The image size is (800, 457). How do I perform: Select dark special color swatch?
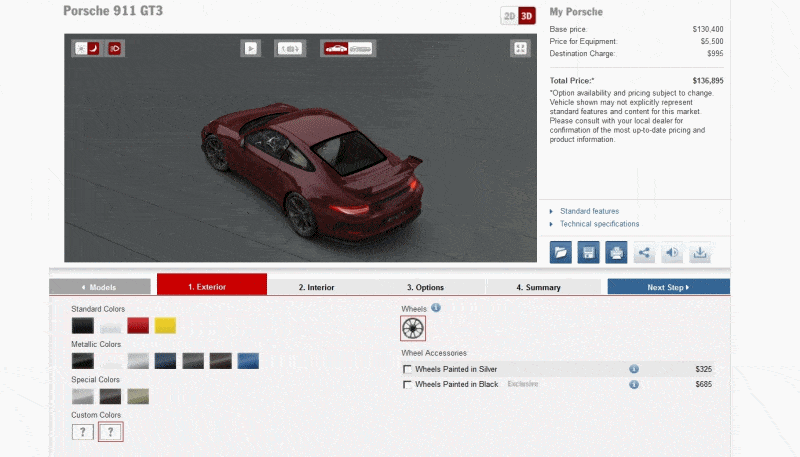tap(110, 396)
